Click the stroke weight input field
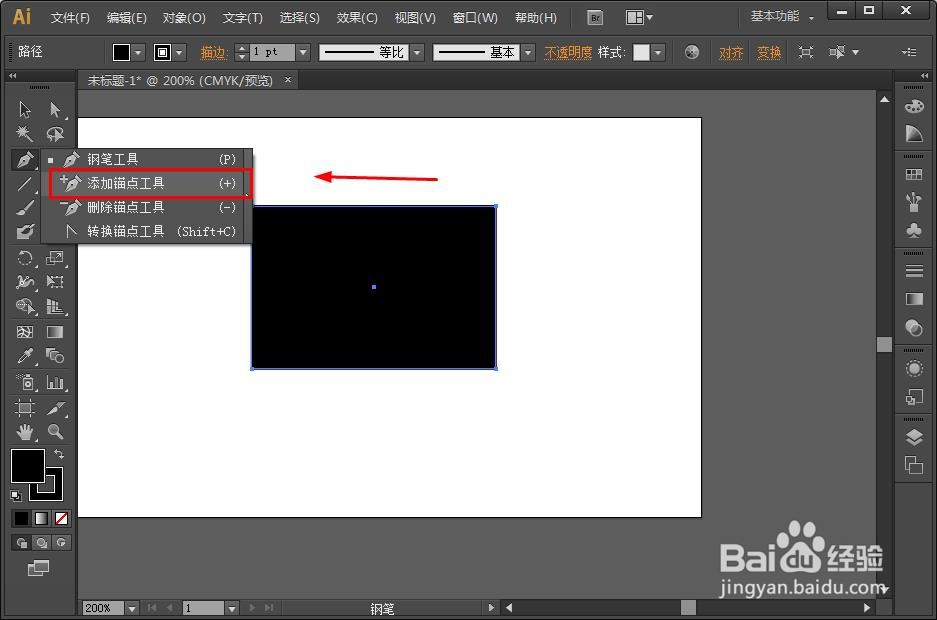The height and width of the screenshot is (620, 937). point(272,53)
